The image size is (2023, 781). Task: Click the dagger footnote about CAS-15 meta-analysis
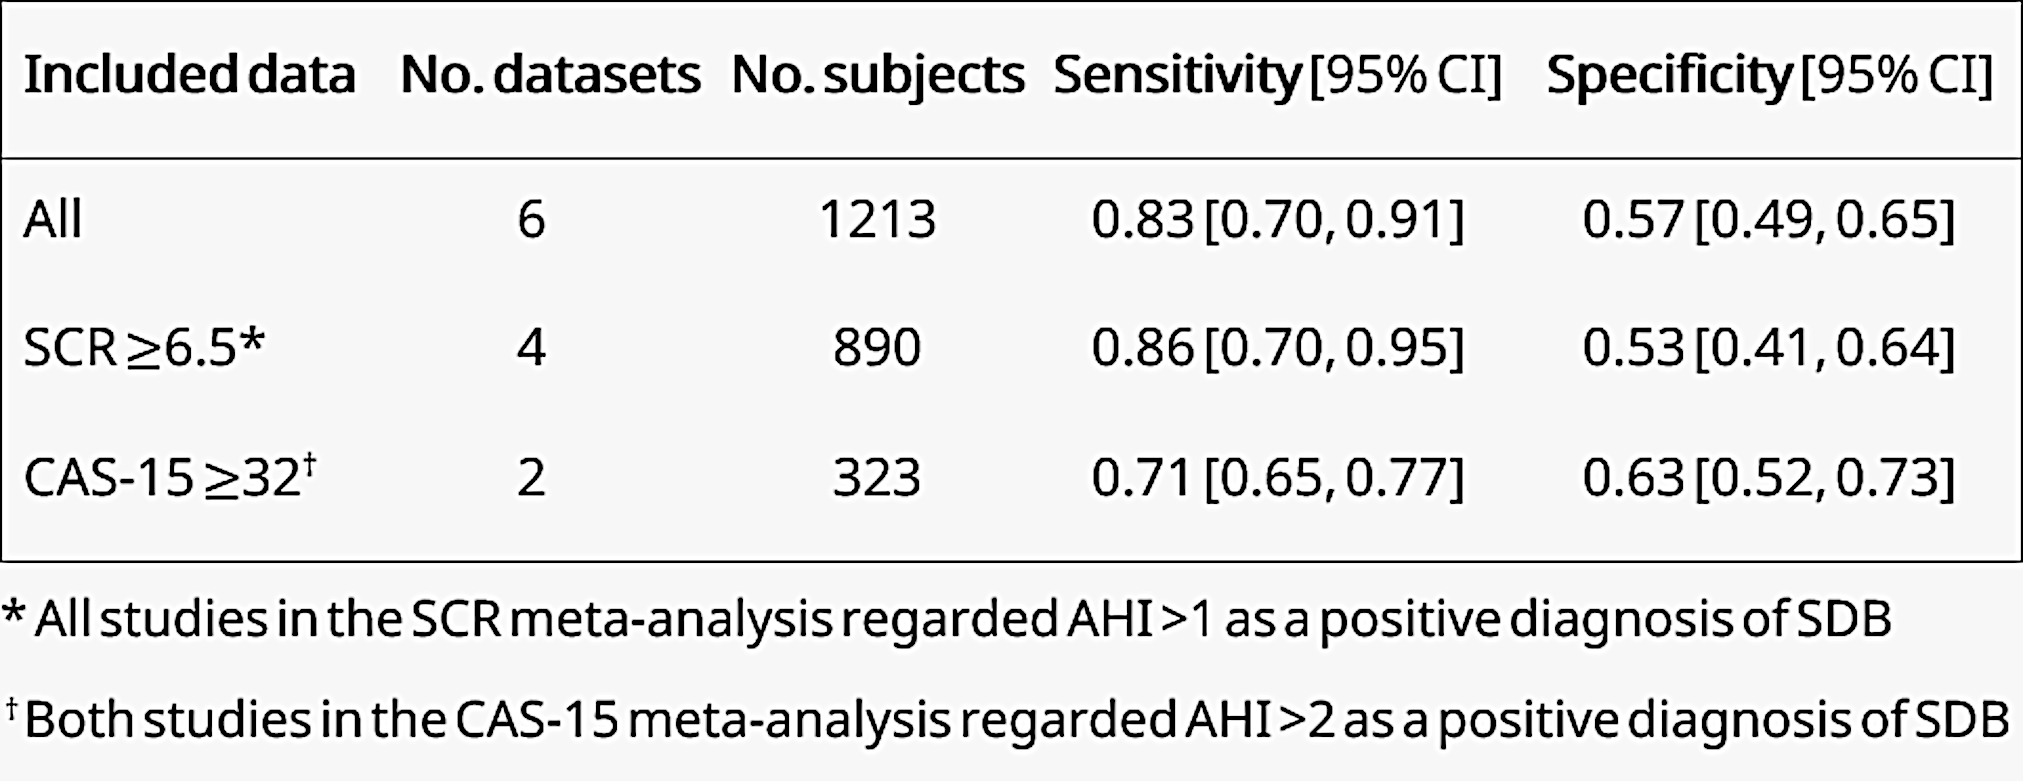(1006, 719)
